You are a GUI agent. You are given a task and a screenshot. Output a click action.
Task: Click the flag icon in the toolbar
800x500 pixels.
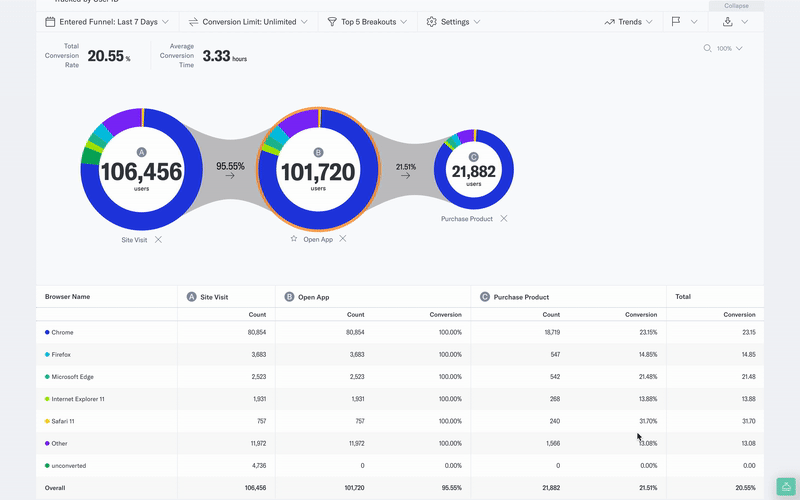pyautogui.click(x=676, y=22)
